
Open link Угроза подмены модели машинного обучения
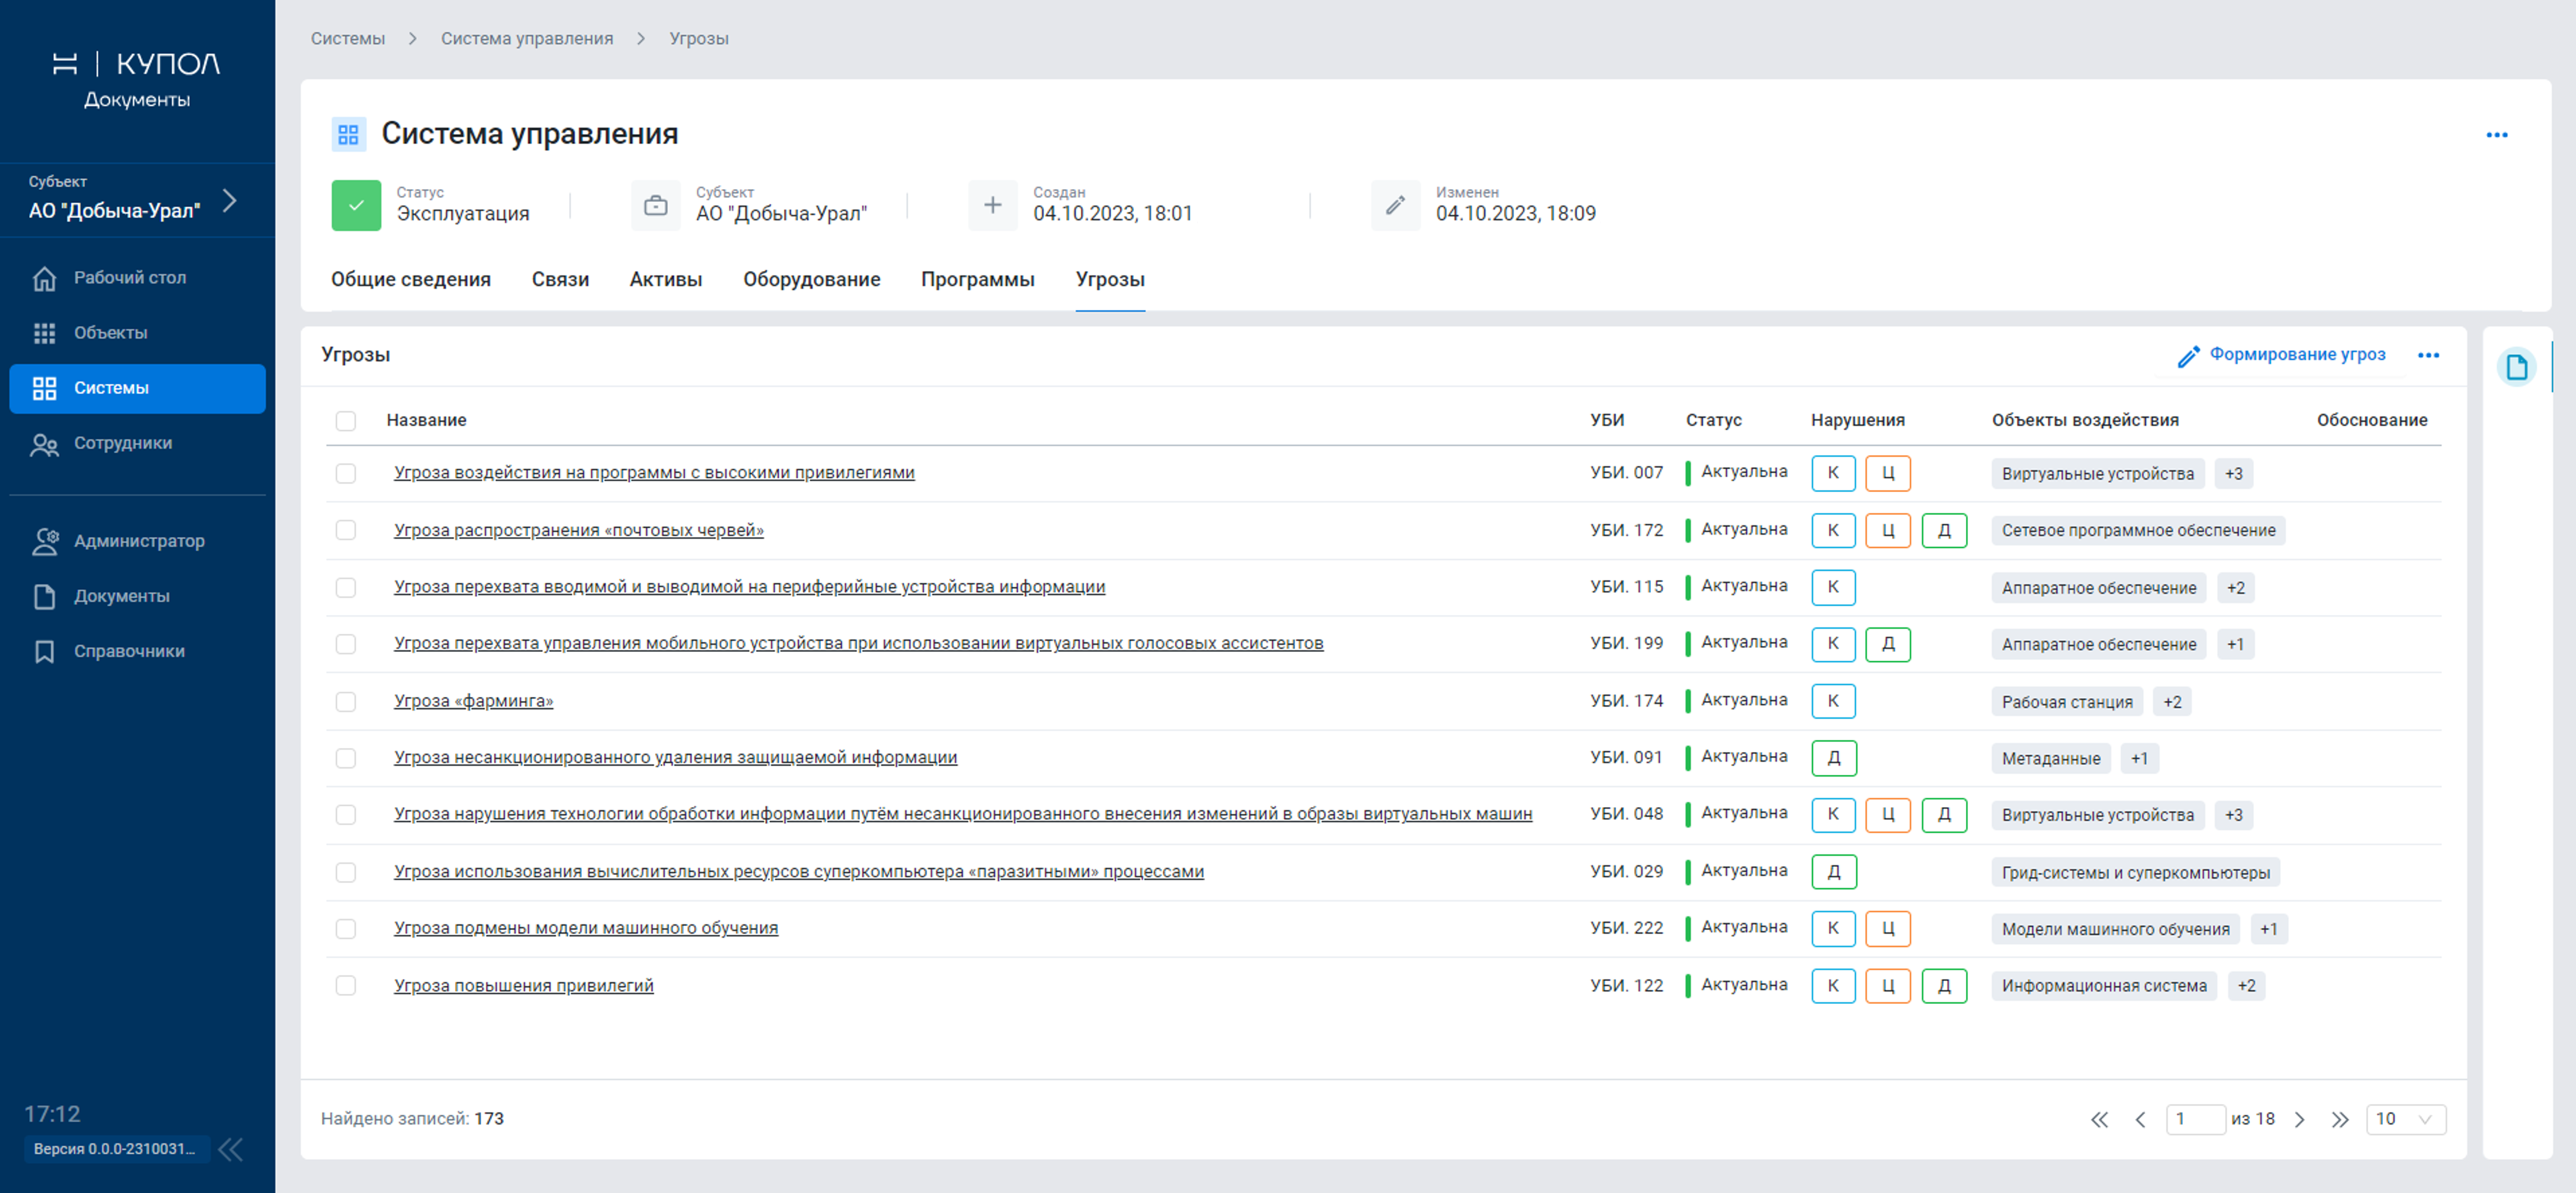(585, 928)
